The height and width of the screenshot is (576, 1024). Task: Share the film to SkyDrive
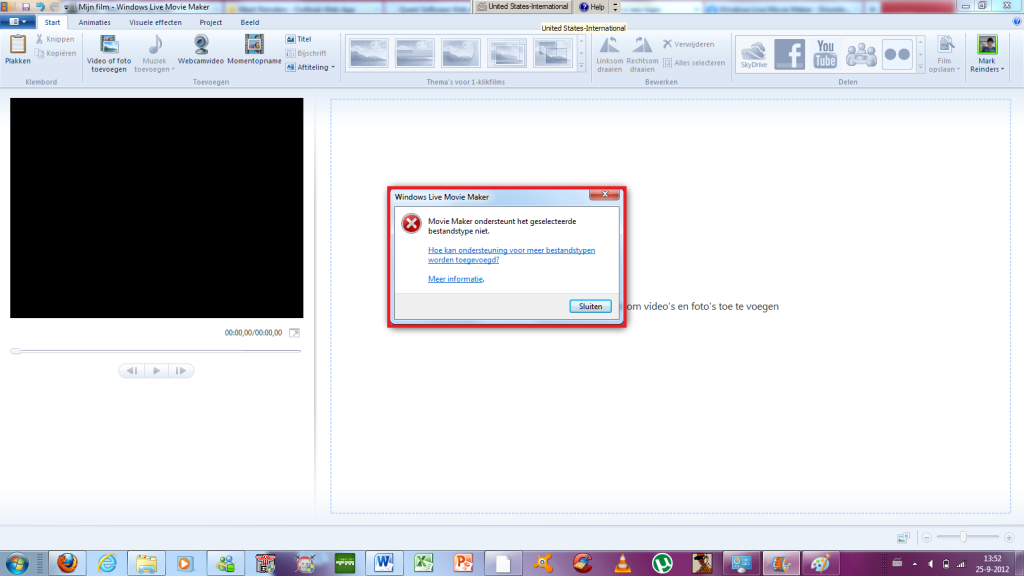754,54
